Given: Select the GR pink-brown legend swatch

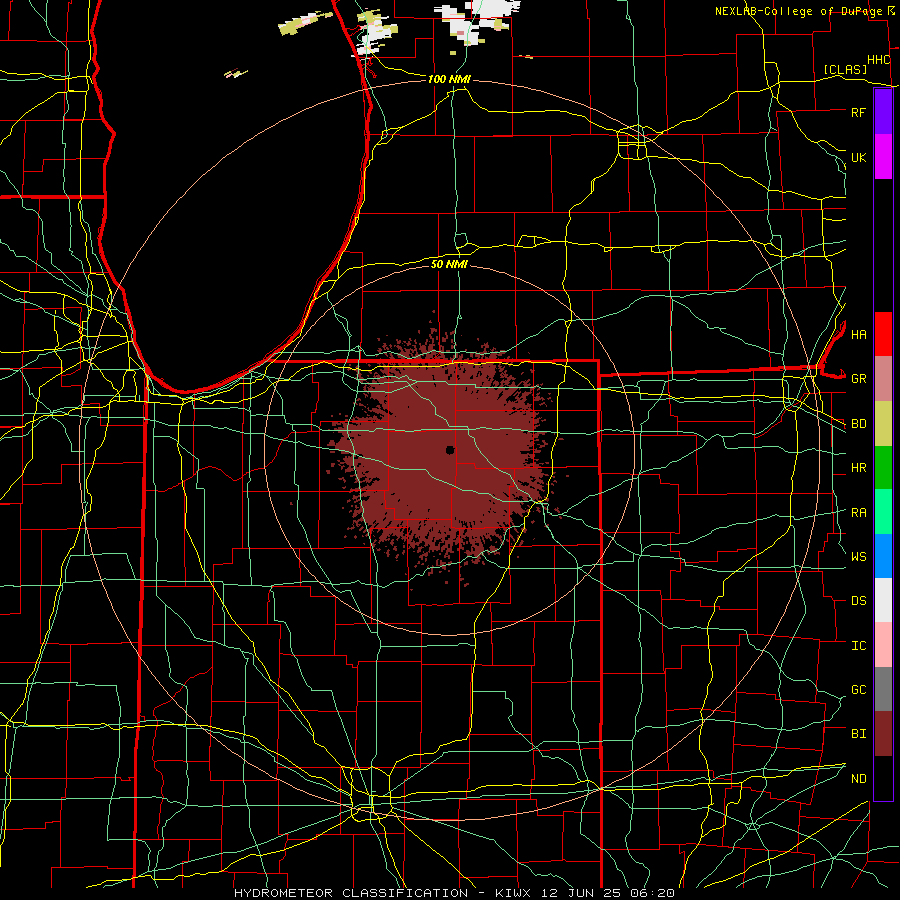Looking at the screenshot, I should coord(883,379).
